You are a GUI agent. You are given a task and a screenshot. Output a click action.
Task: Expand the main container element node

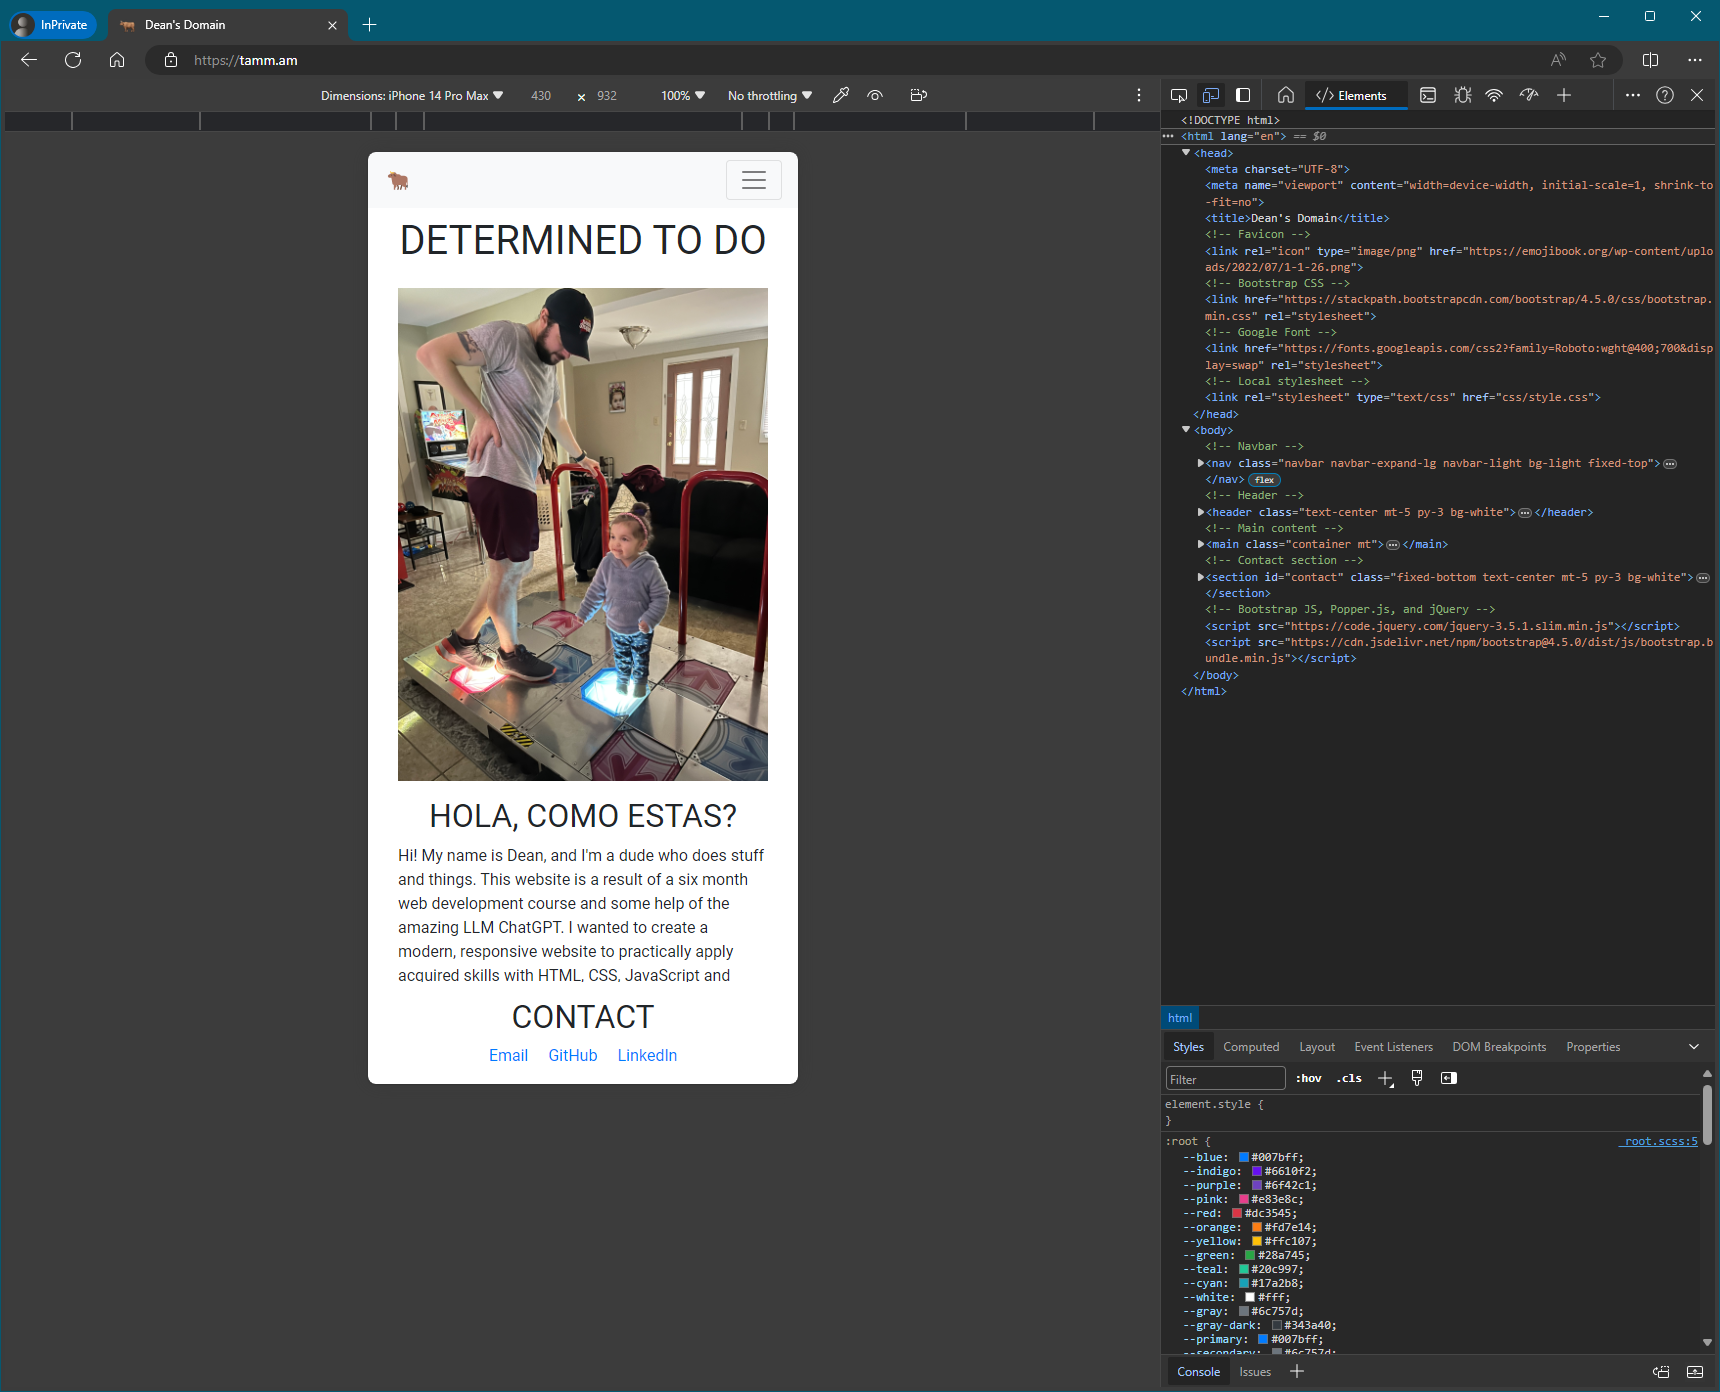[x=1201, y=544]
